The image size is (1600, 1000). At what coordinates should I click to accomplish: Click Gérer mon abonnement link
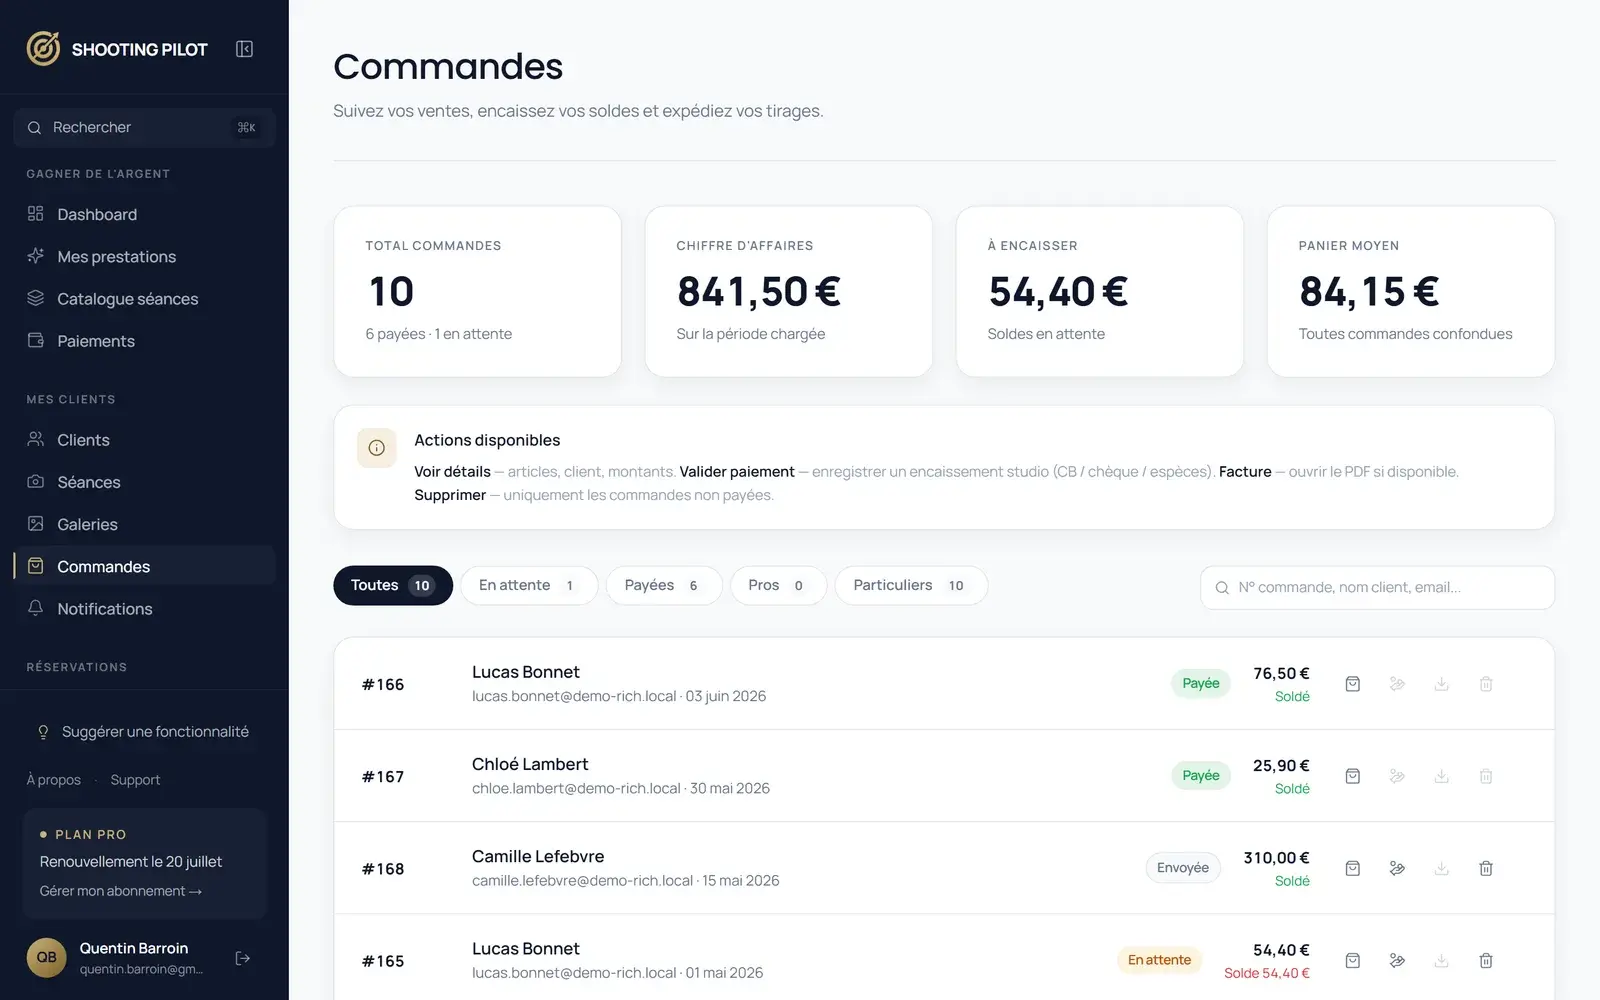coord(121,891)
